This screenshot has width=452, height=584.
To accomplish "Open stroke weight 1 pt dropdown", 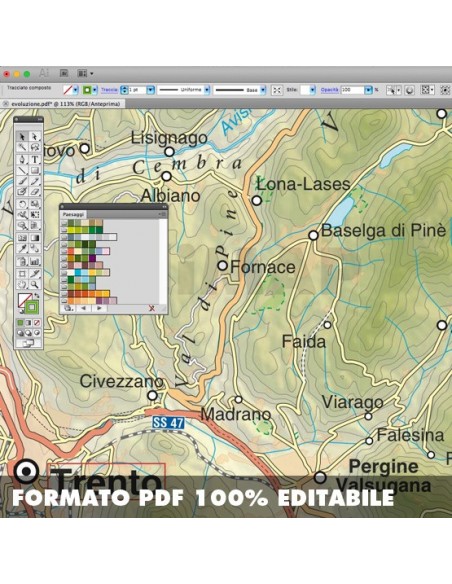I will coord(150,90).
